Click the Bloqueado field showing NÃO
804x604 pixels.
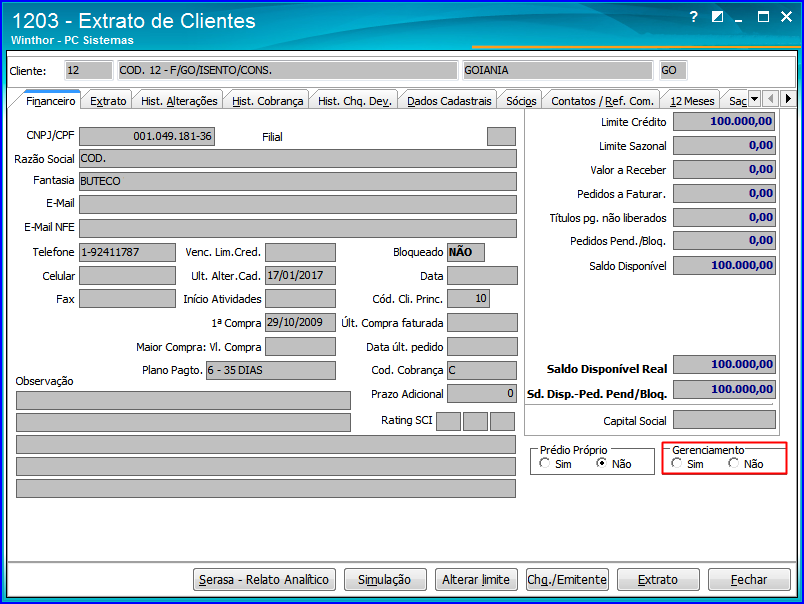point(466,252)
